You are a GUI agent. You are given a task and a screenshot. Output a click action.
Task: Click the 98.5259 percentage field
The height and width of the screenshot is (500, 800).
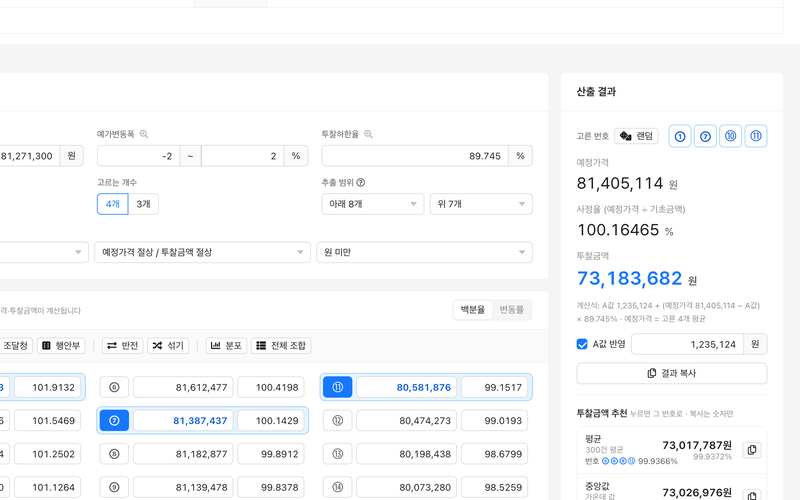494,487
